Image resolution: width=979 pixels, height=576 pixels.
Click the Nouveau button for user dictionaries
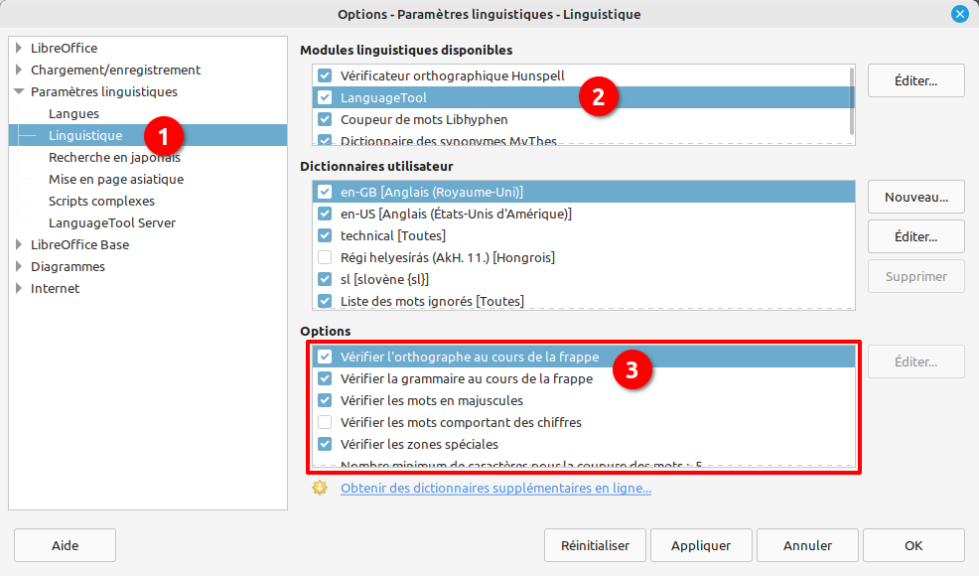tap(915, 196)
